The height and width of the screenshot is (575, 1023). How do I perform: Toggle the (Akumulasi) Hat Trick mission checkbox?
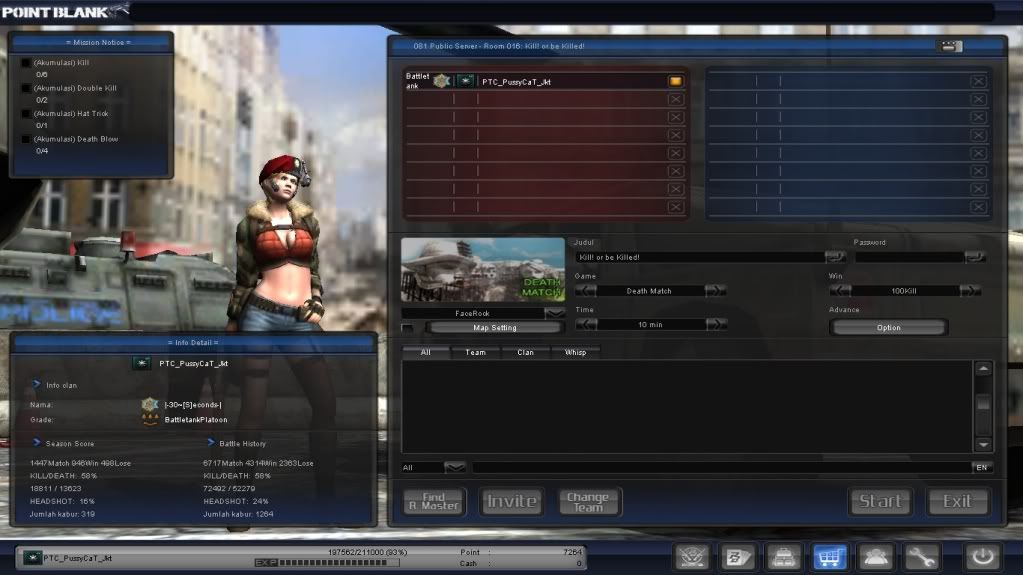pos(26,114)
